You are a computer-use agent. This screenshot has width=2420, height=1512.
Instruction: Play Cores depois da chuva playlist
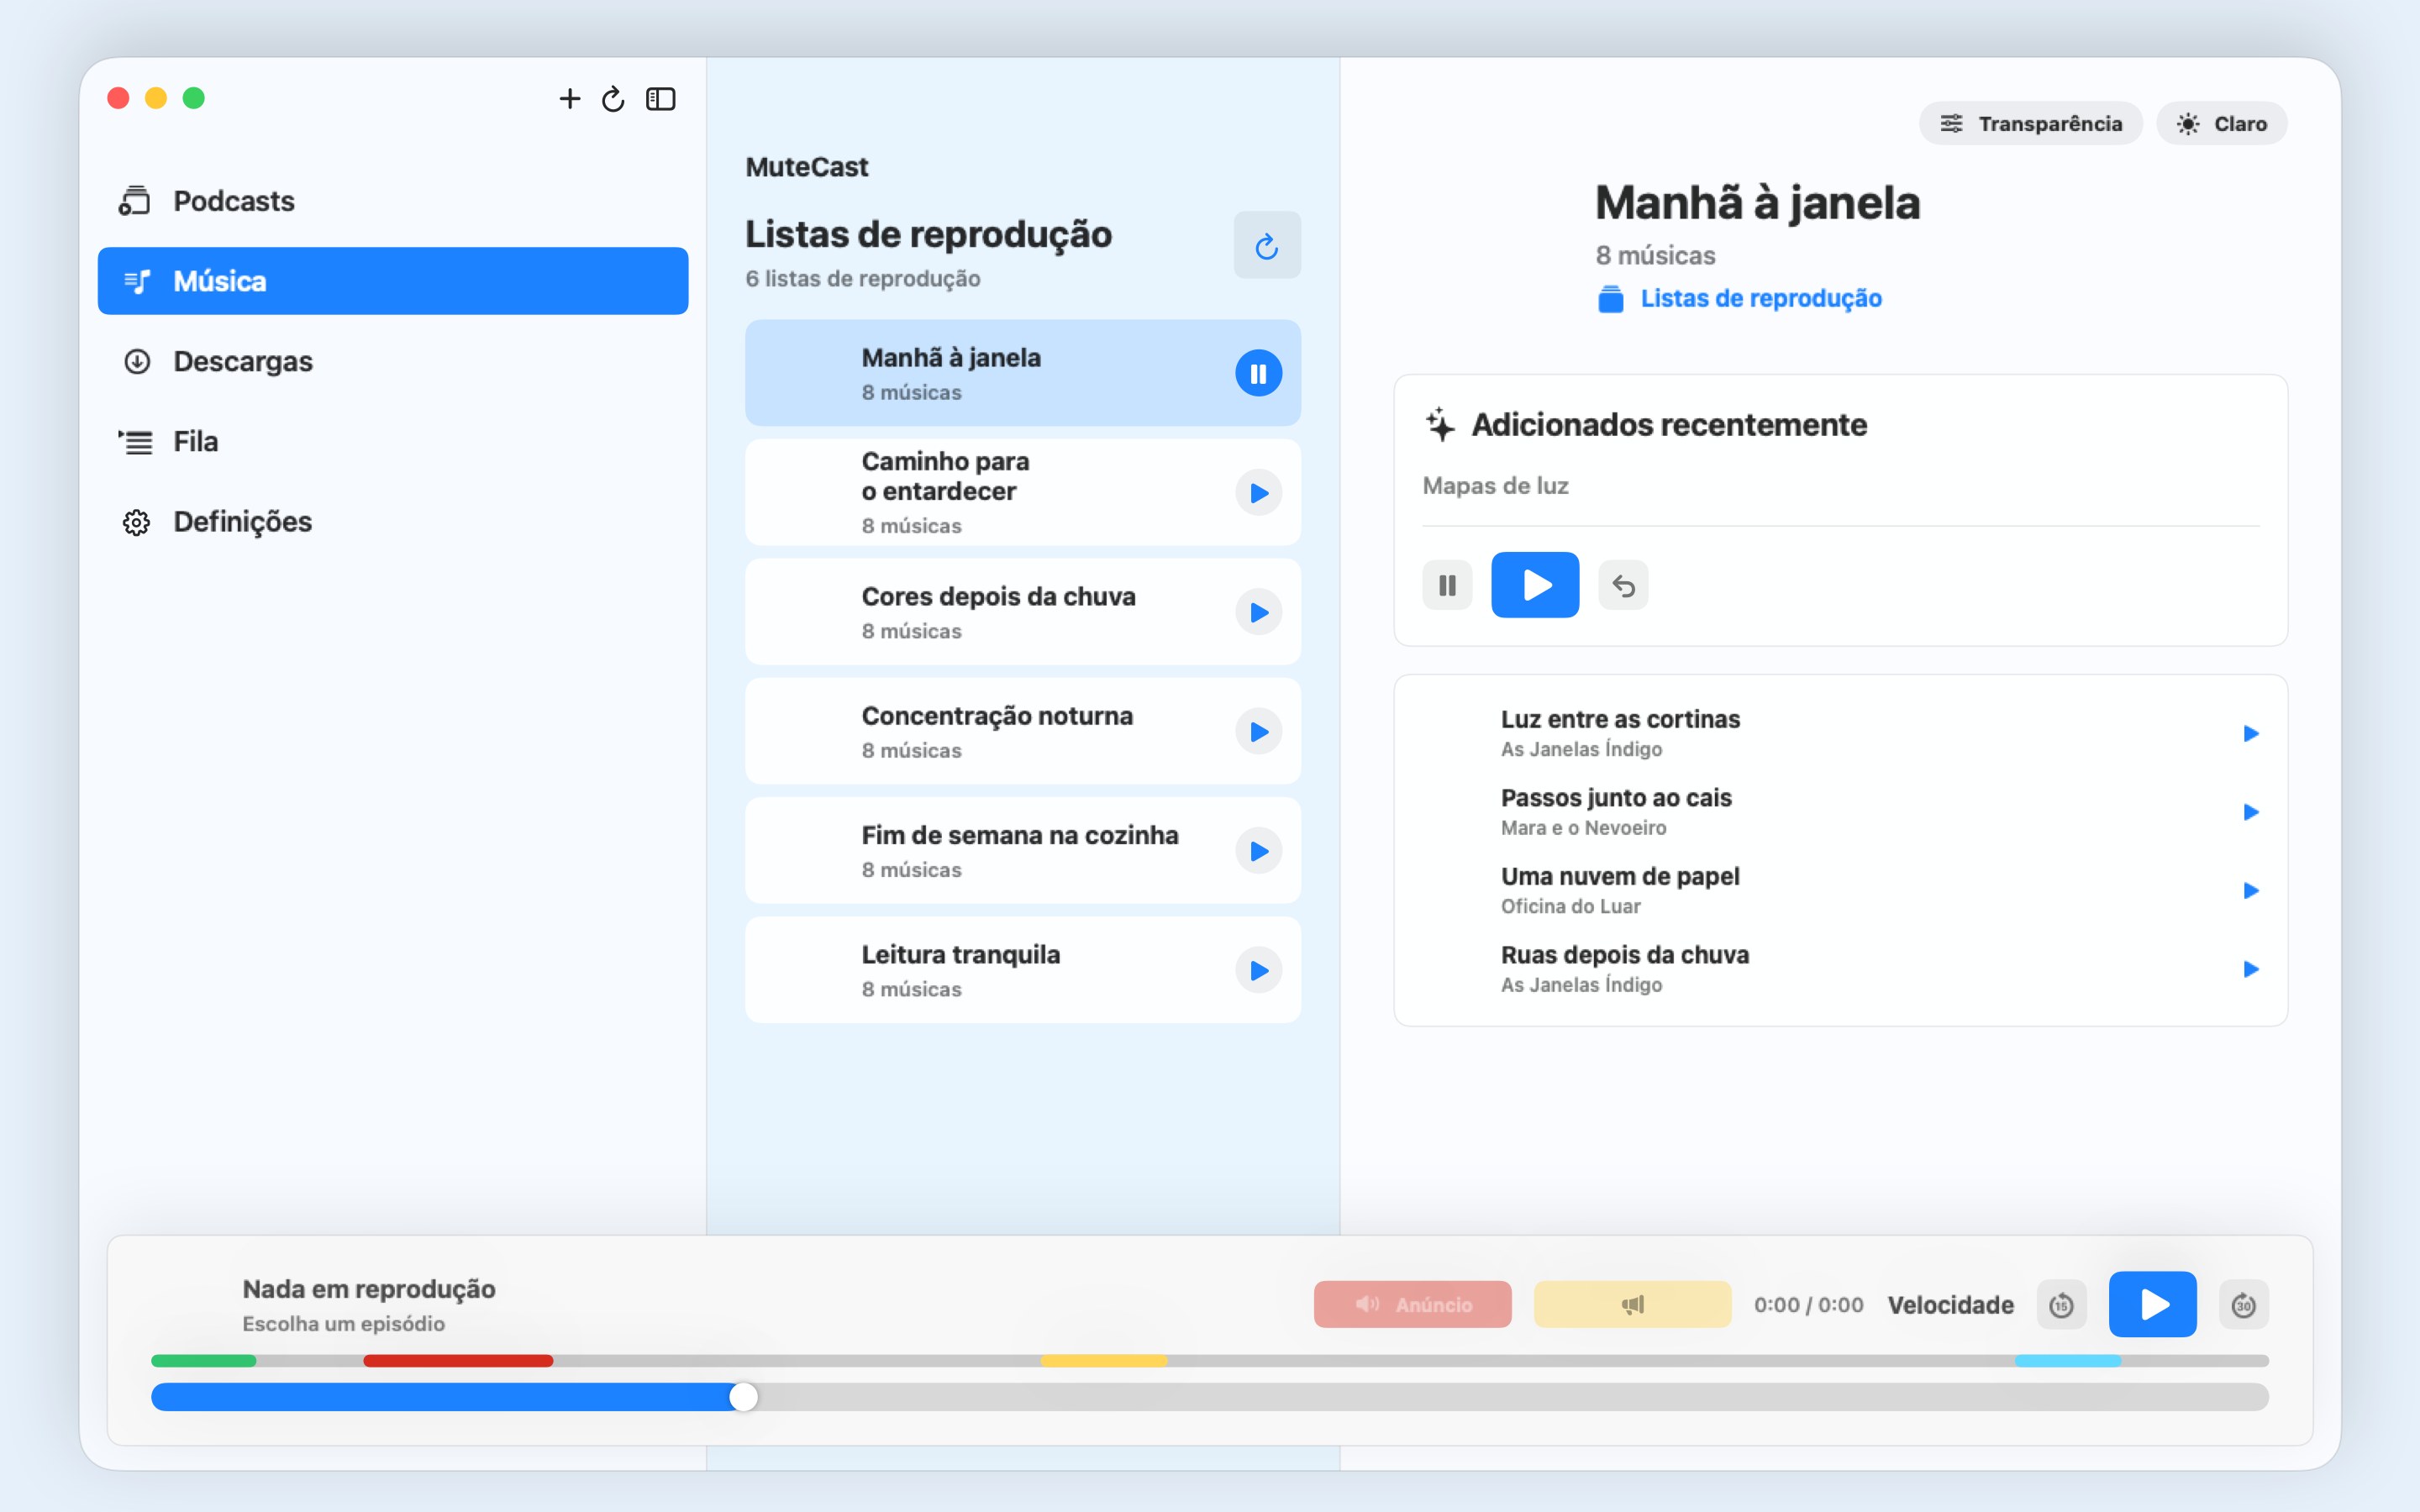pos(1258,612)
